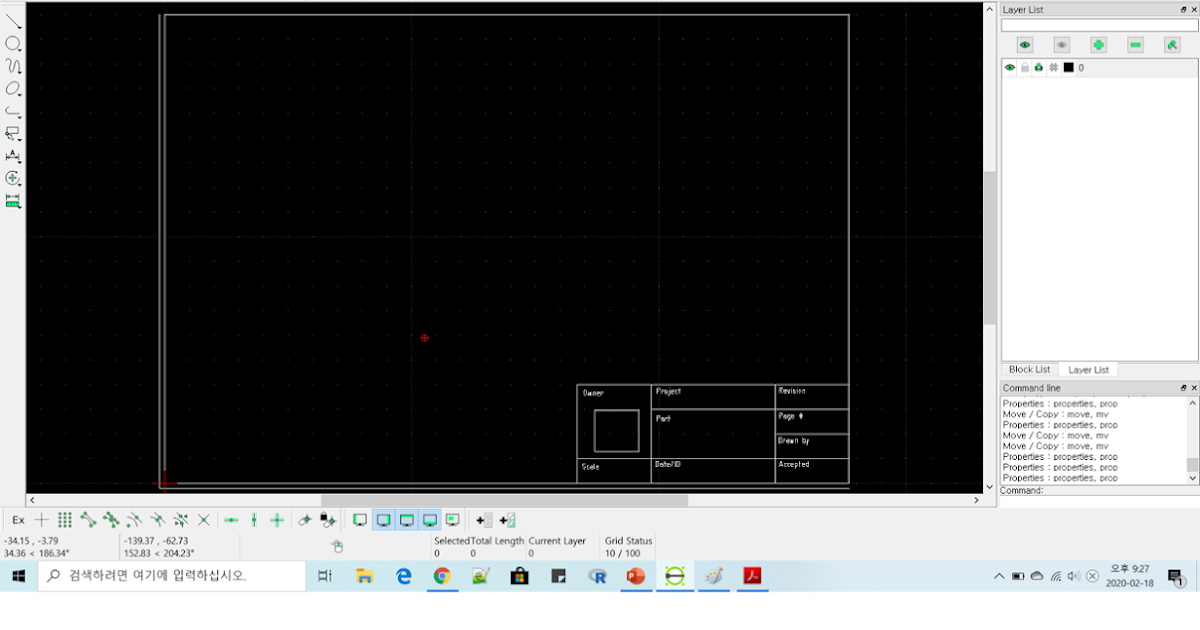This screenshot has width=1200, height=630.
Task: Toggle construction lines icon of layer 0
Action: [x=1054, y=68]
